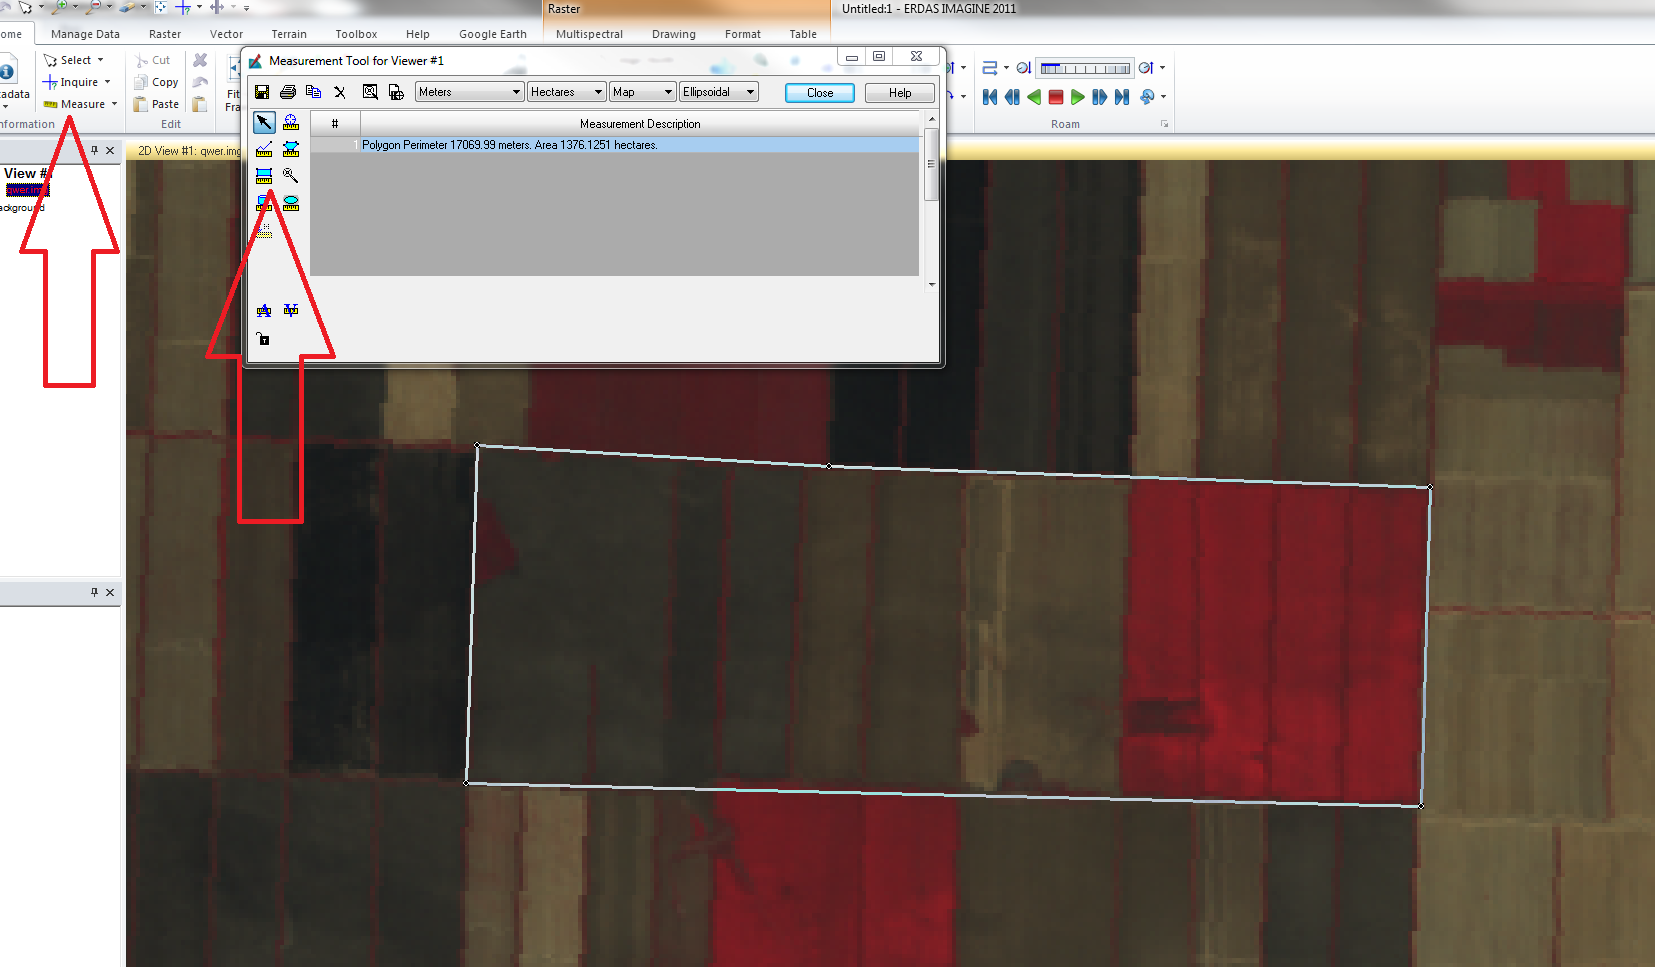This screenshot has width=1655, height=967.
Task: Activate the arrow selector tool toggle
Action: tap(264, 122)
